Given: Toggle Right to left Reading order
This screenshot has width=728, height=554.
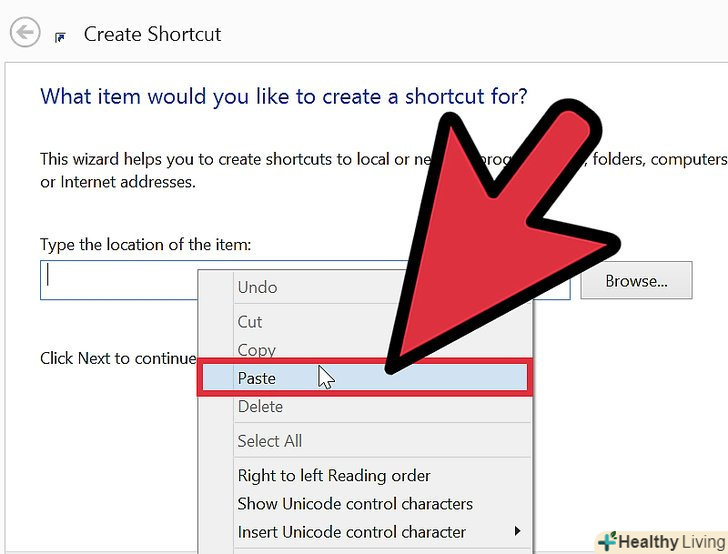Looking at the screenshot, I should tap(365, 476).
